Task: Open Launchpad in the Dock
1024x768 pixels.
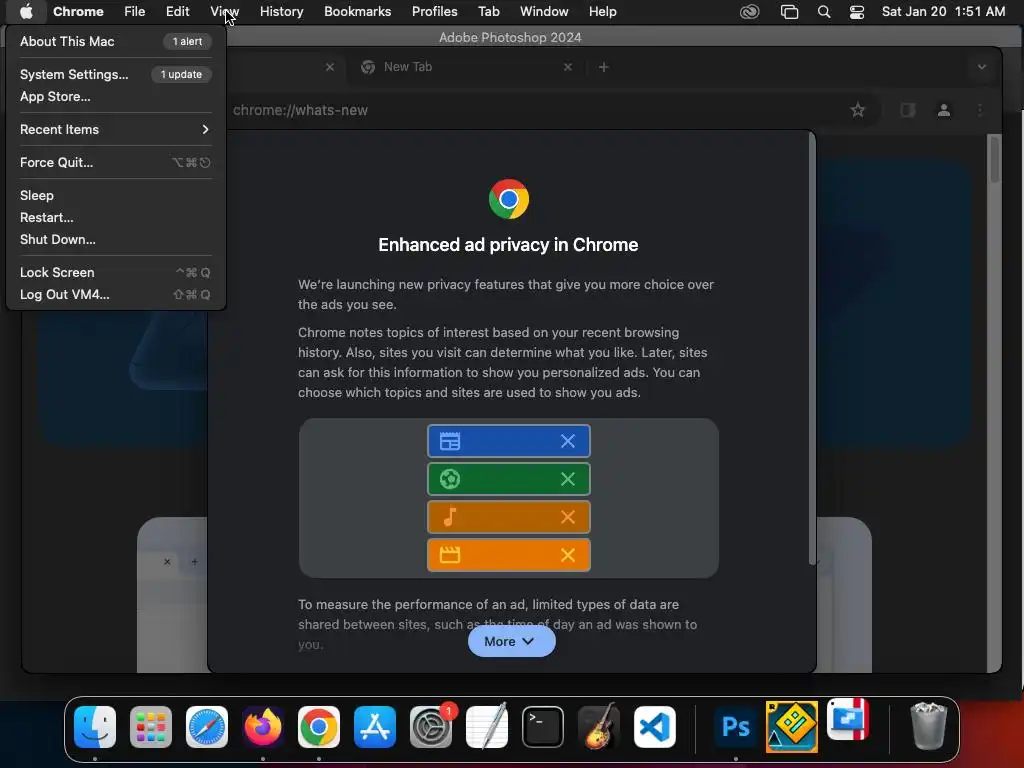Action: tap(151, 726)
